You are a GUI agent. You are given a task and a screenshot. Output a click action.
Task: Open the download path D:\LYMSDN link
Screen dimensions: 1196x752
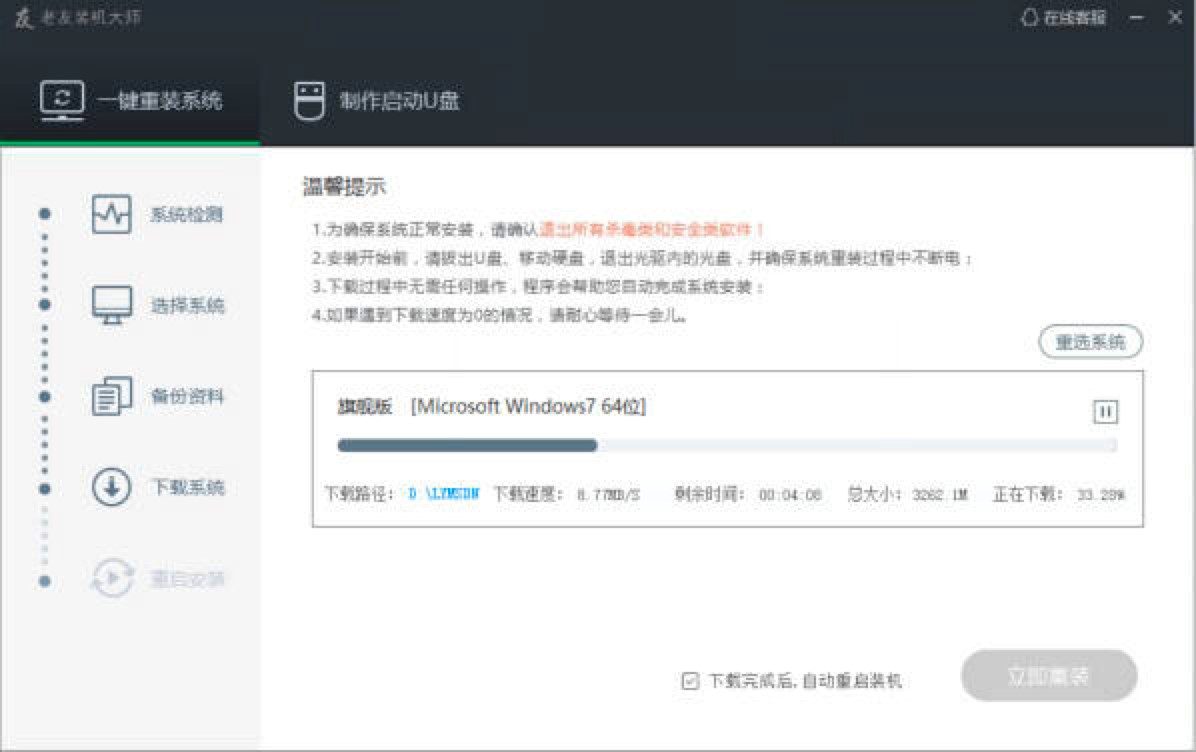pyautogui.click(x=443, y=494)
